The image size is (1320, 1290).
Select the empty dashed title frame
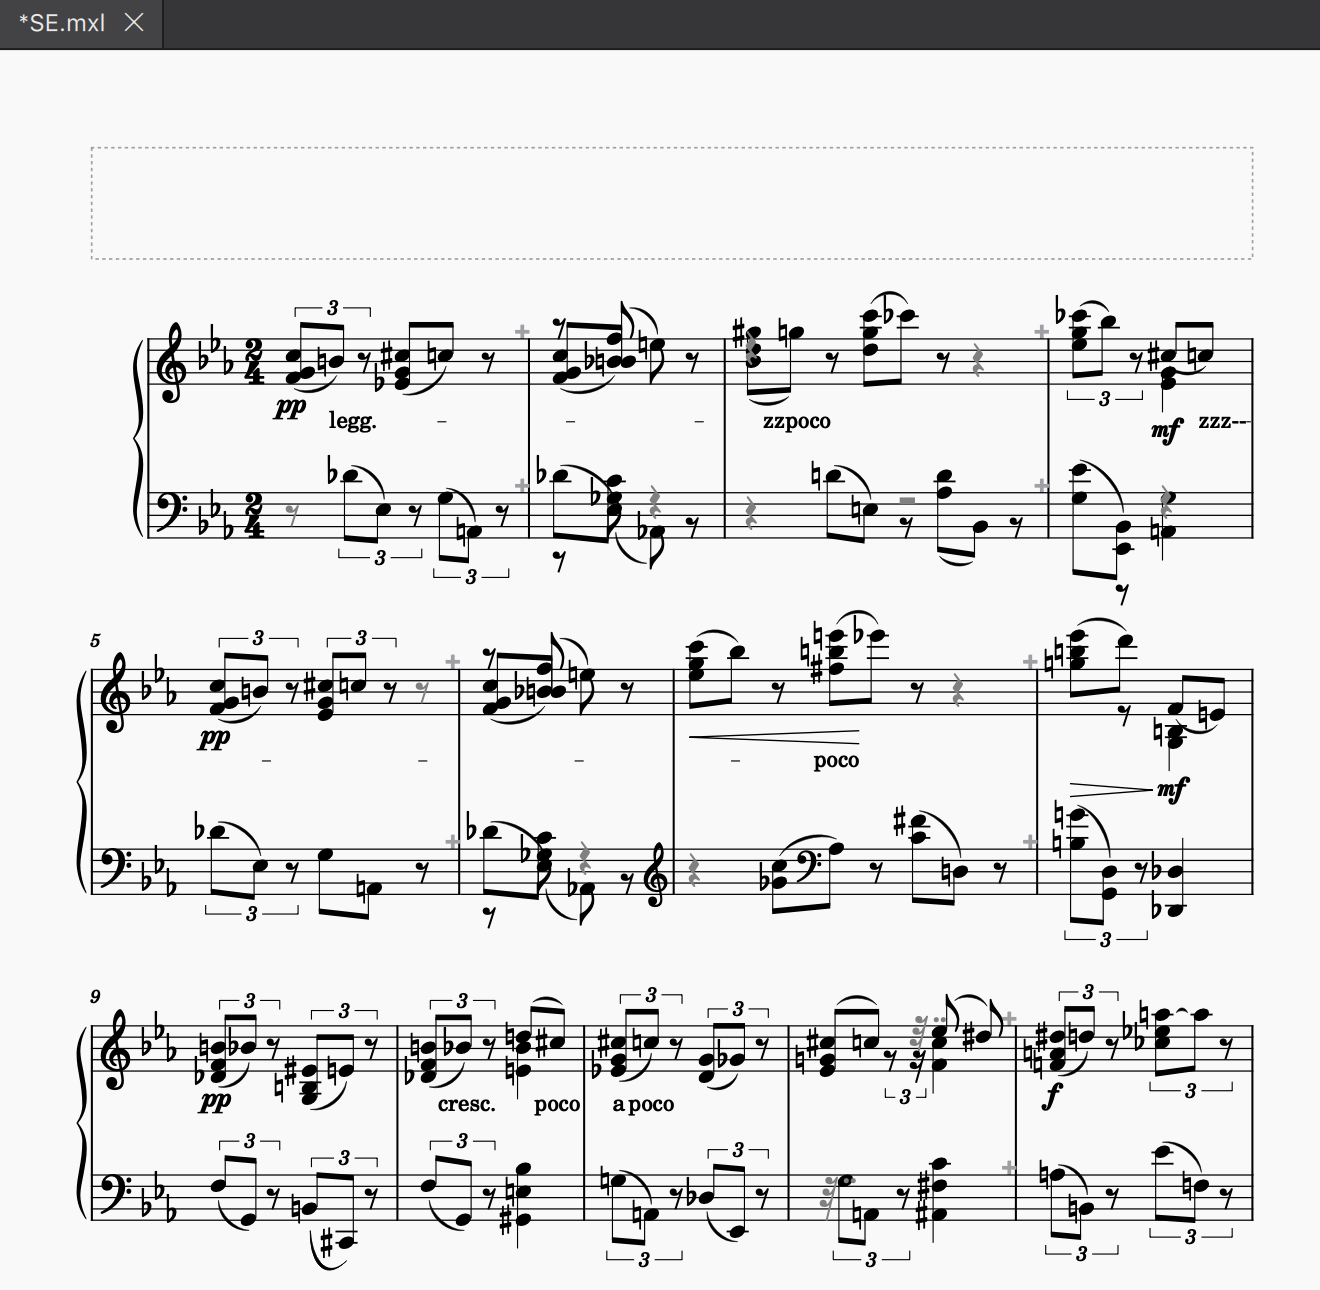[672, 203]
